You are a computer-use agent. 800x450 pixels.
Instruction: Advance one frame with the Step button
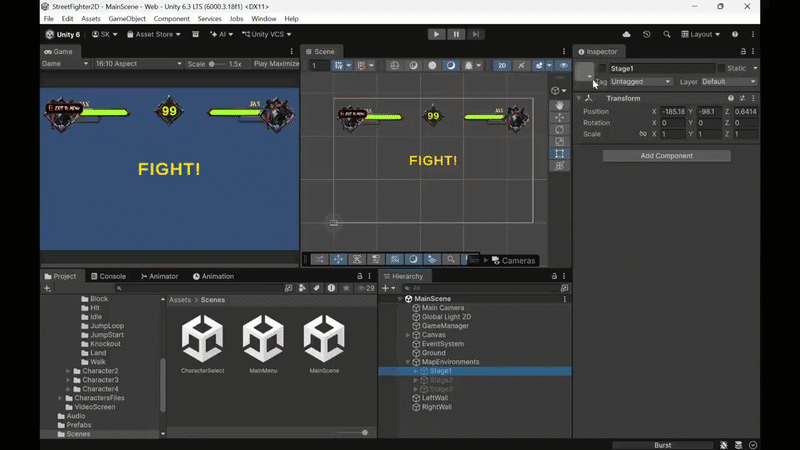coord(476,34)
